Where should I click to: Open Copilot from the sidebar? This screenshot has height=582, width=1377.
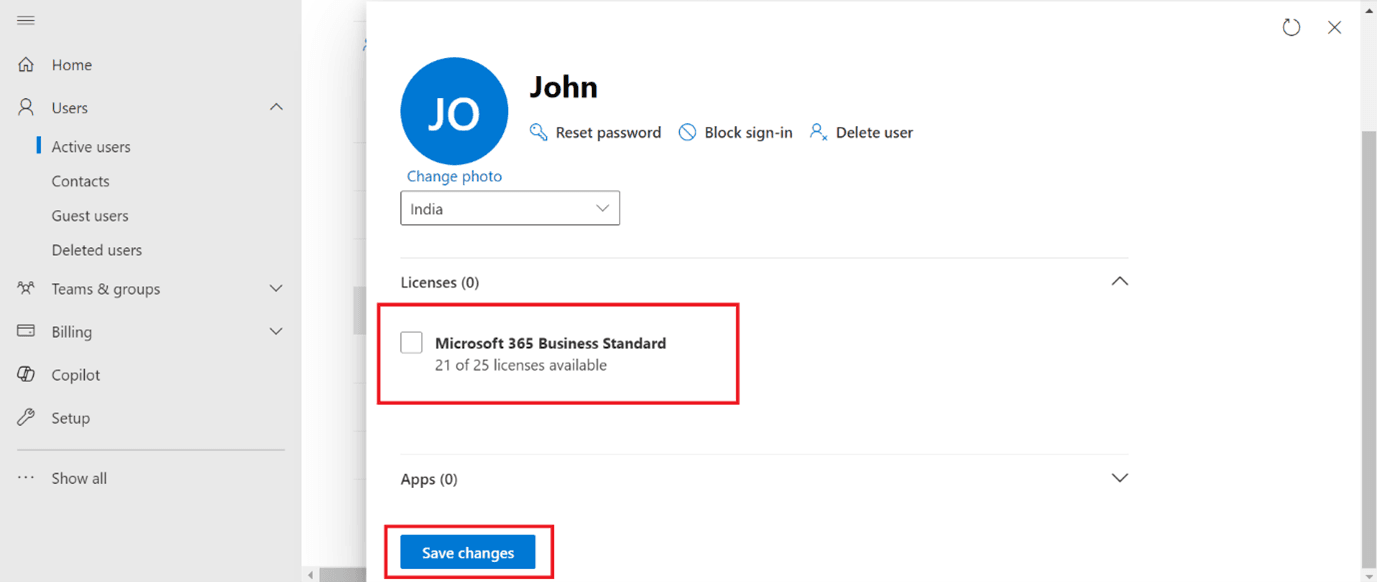27,374
